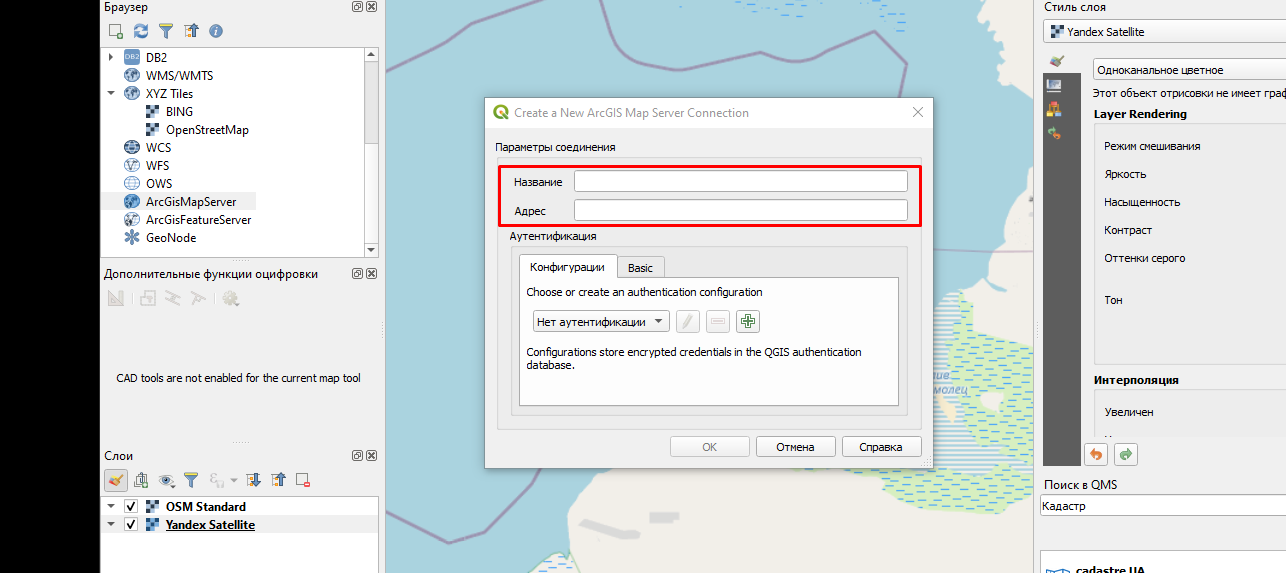
Task: Float the Advanced Digitizing panel
Action: click(358, 273)
